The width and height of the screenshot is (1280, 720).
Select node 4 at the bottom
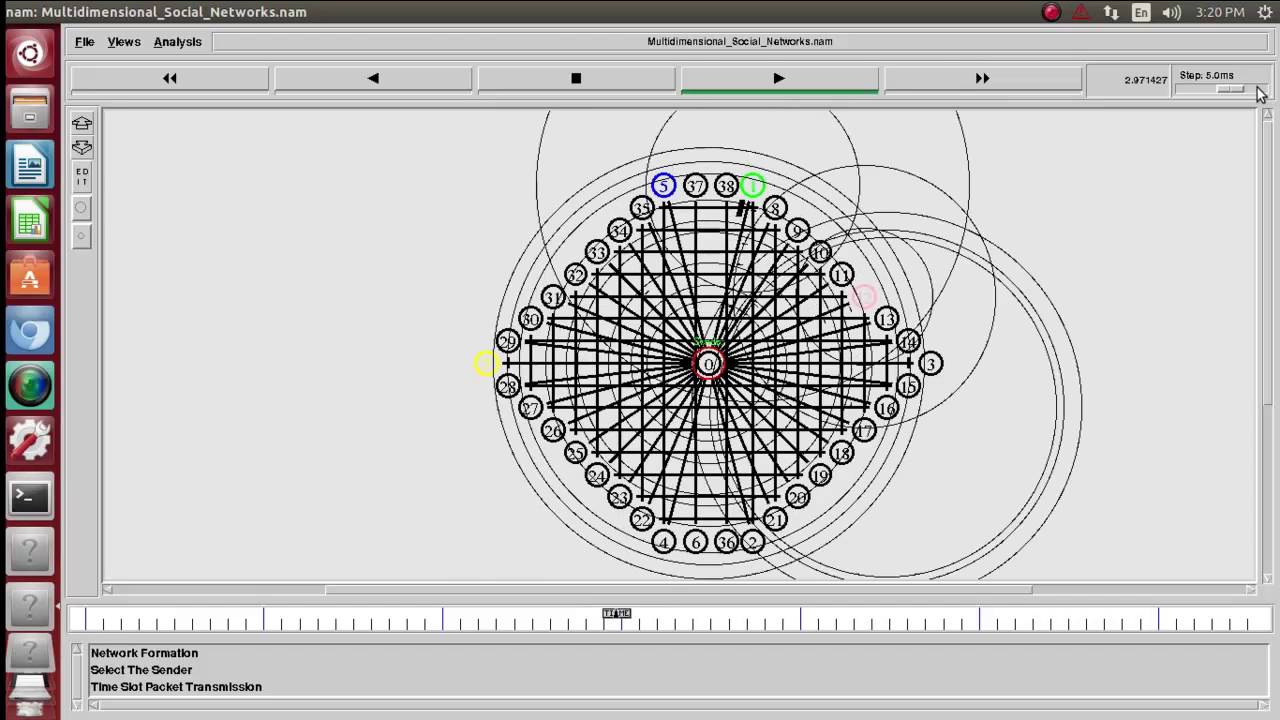tap(664, 542)
